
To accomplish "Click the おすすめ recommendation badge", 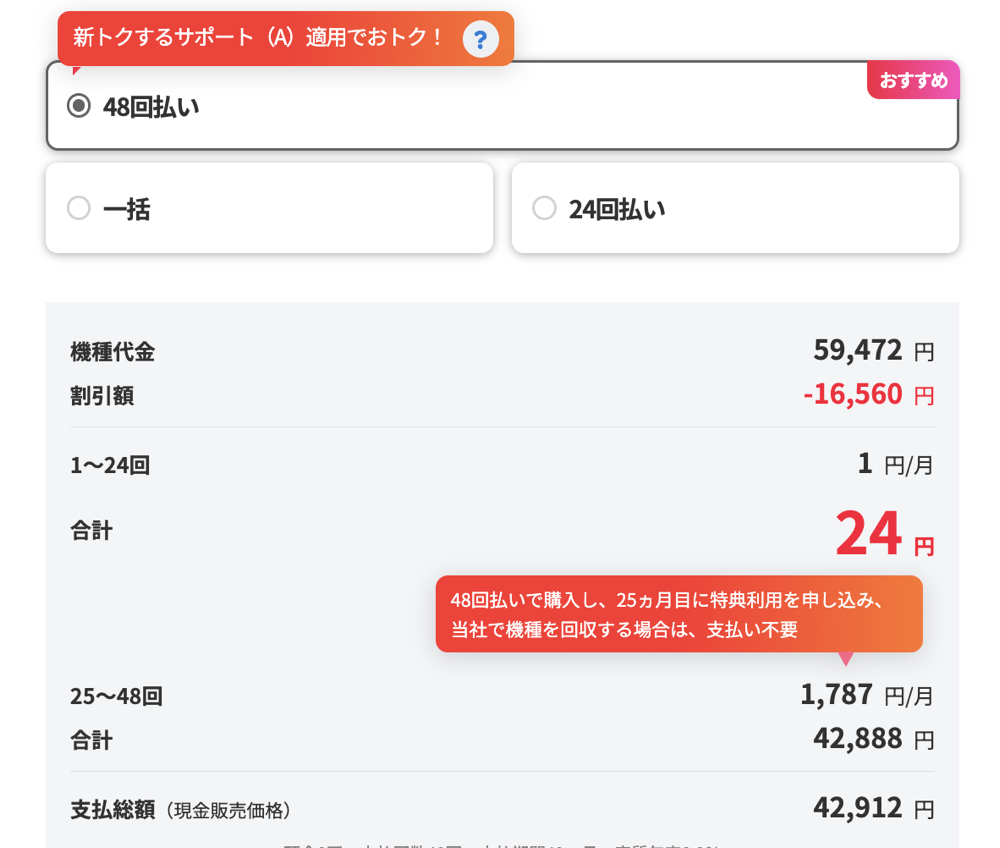I will [913, 80].
